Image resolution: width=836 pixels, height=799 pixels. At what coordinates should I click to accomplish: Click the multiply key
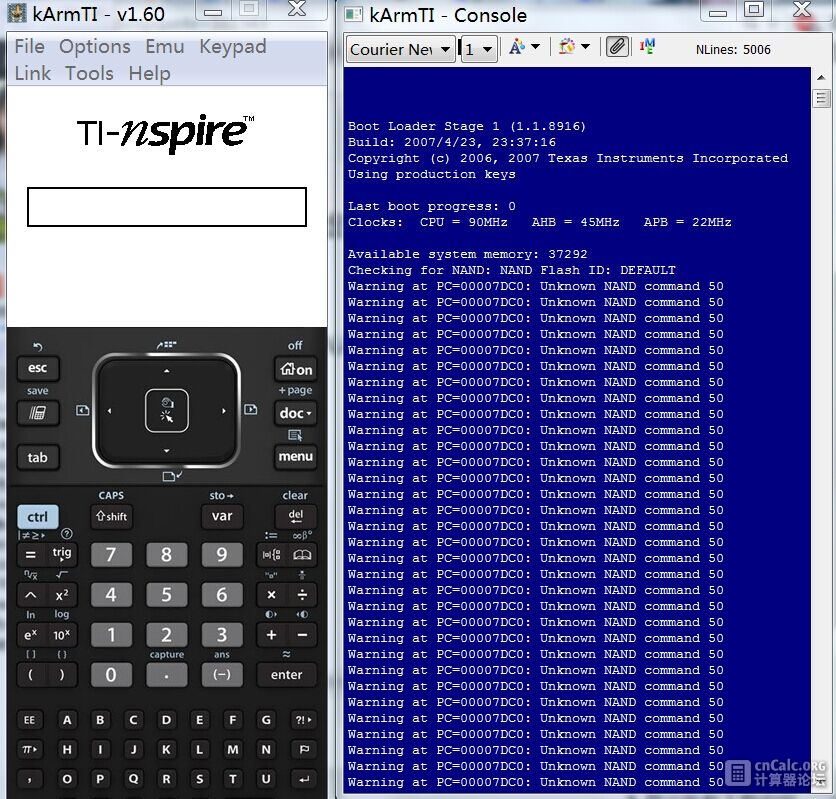(x=271, y=595)
